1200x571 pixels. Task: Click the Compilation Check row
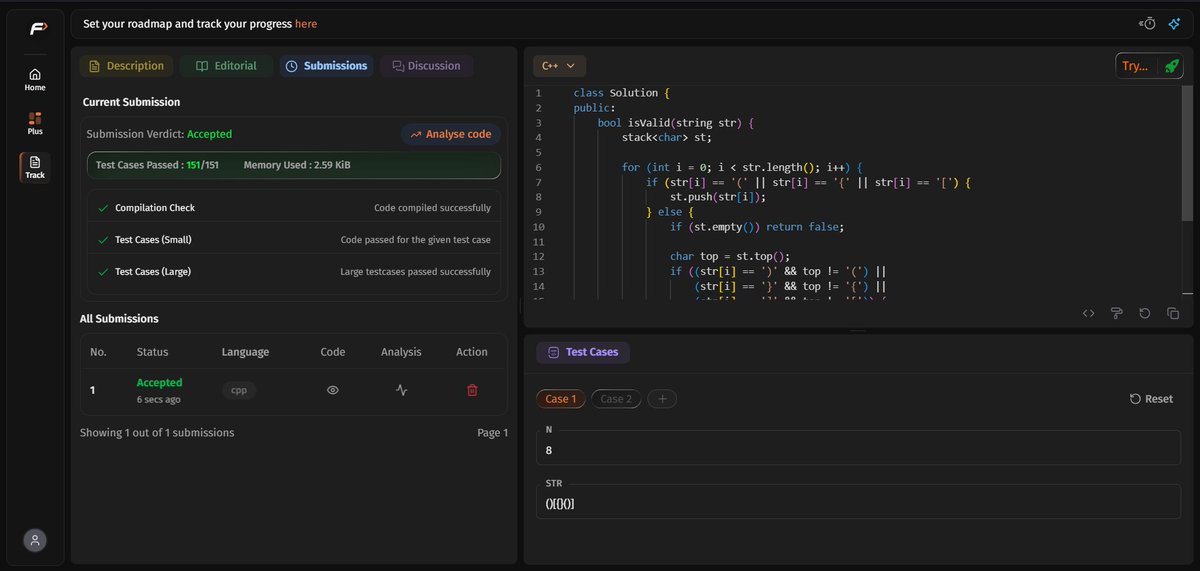[295, 208]
